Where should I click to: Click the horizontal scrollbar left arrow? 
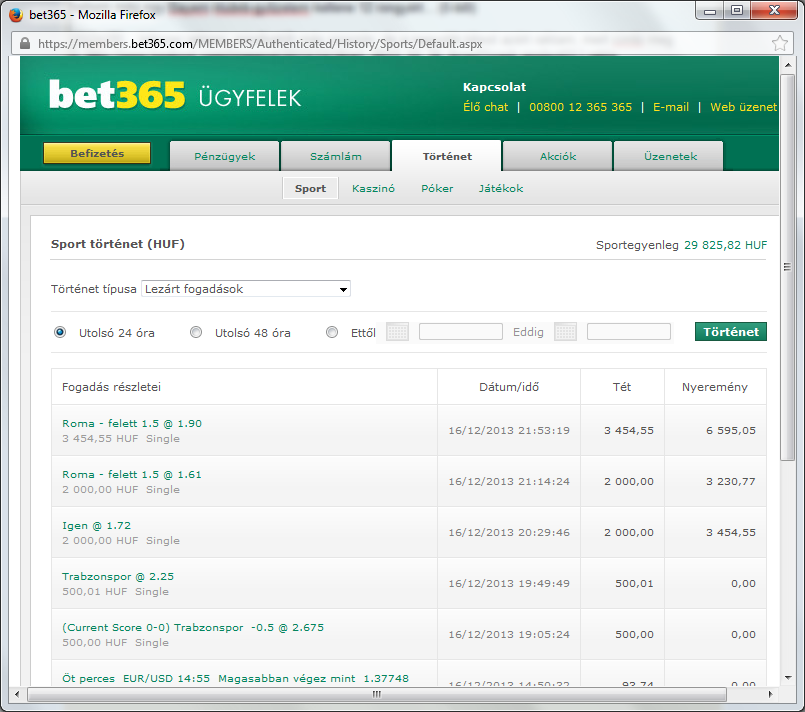point(16,694)
